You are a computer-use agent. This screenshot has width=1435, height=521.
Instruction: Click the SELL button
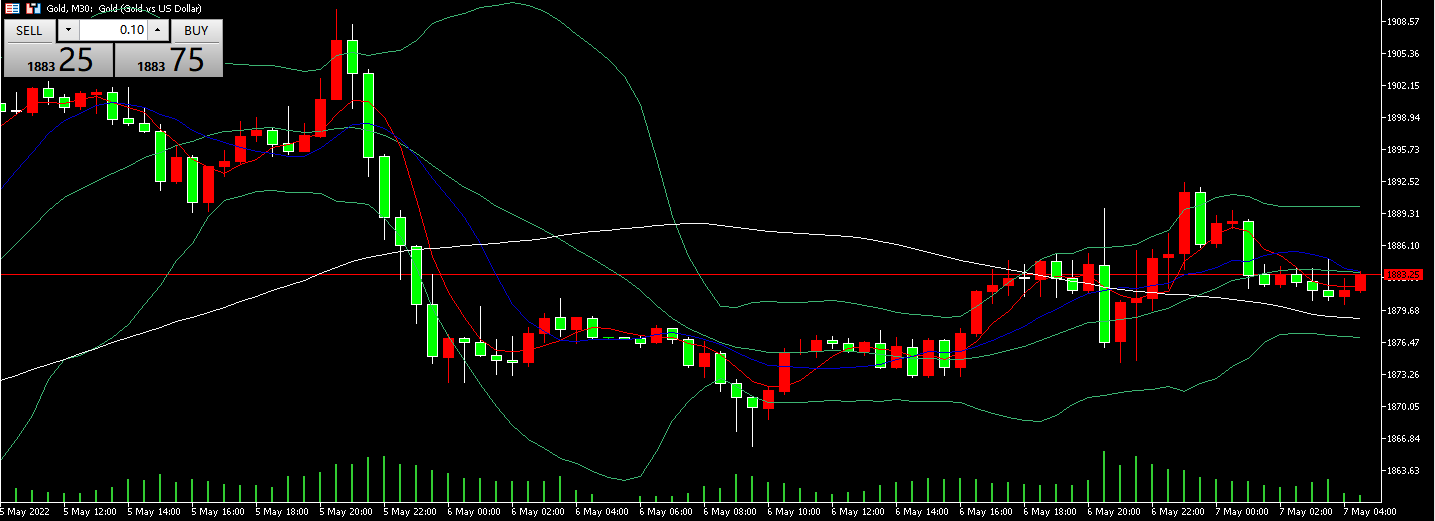pos(29,30)
